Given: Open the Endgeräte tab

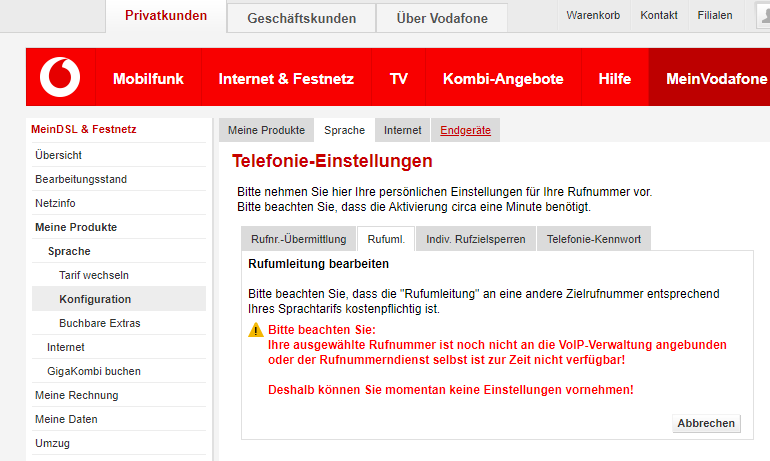Looking at the screenshot, I should click(x=465, y=130).
